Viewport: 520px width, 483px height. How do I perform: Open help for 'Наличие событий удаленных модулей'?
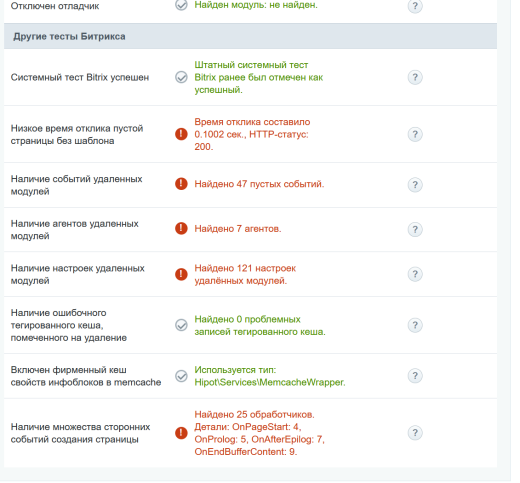[415, 185]
